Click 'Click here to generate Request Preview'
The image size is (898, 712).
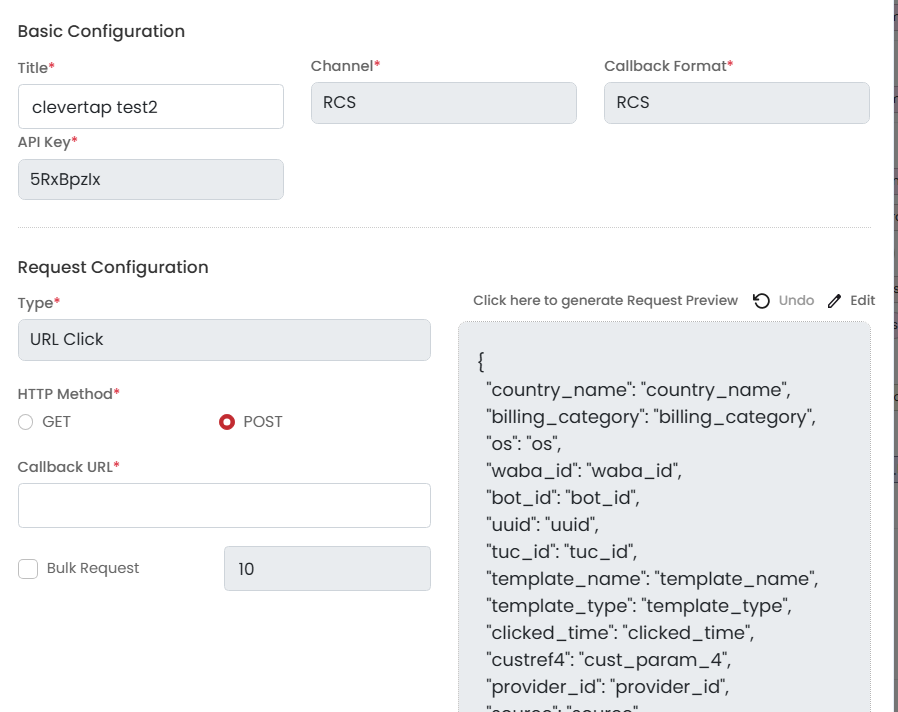(605, 301)
